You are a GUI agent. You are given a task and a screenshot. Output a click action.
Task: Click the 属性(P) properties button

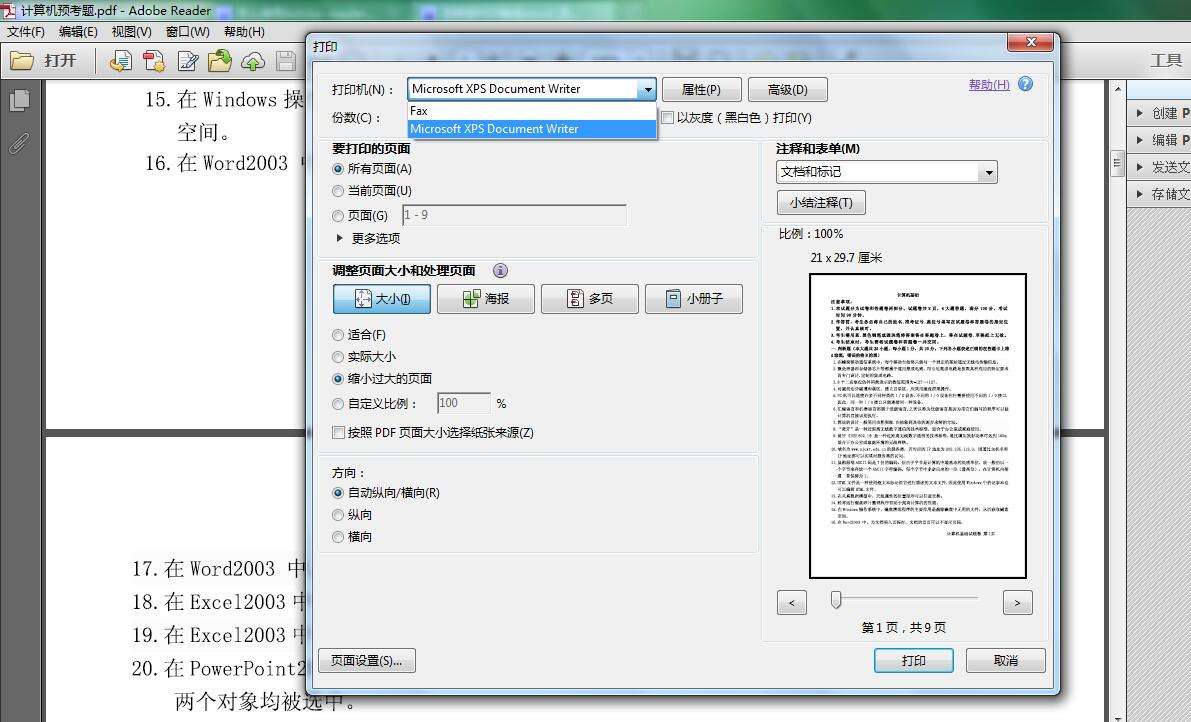point(702,90)
